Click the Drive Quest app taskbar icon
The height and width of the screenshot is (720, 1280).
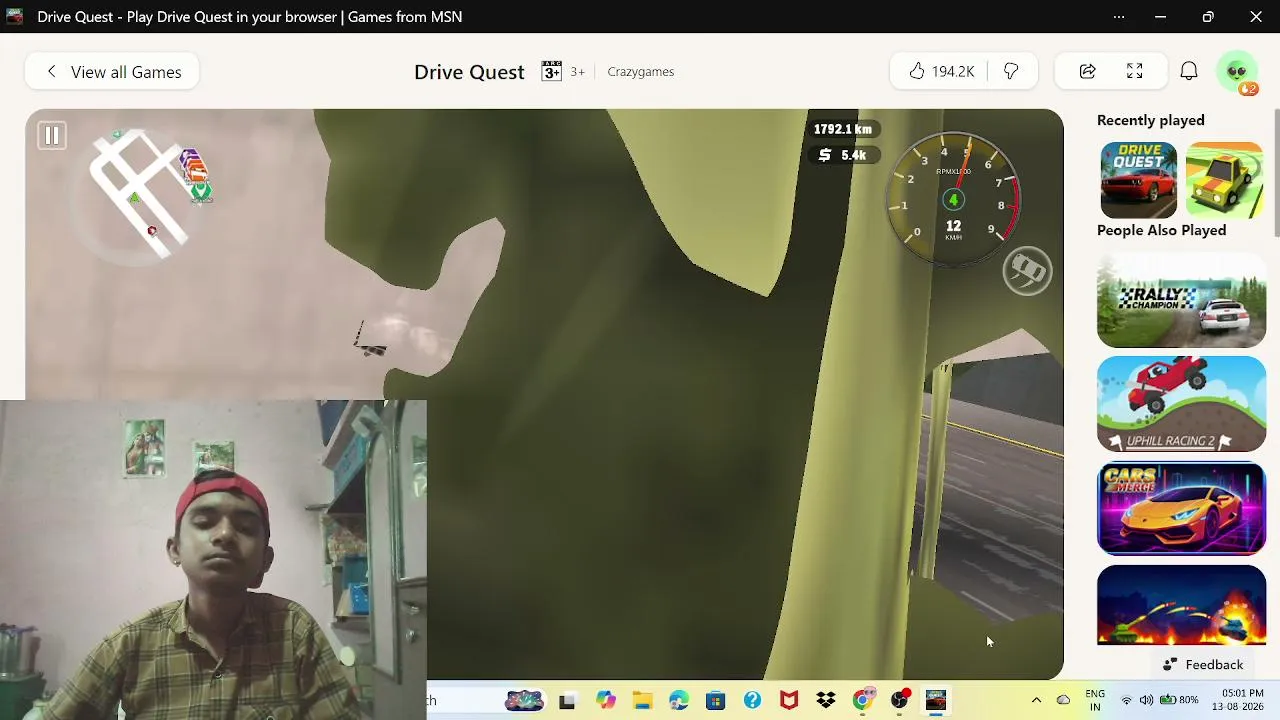coord(936,700)
